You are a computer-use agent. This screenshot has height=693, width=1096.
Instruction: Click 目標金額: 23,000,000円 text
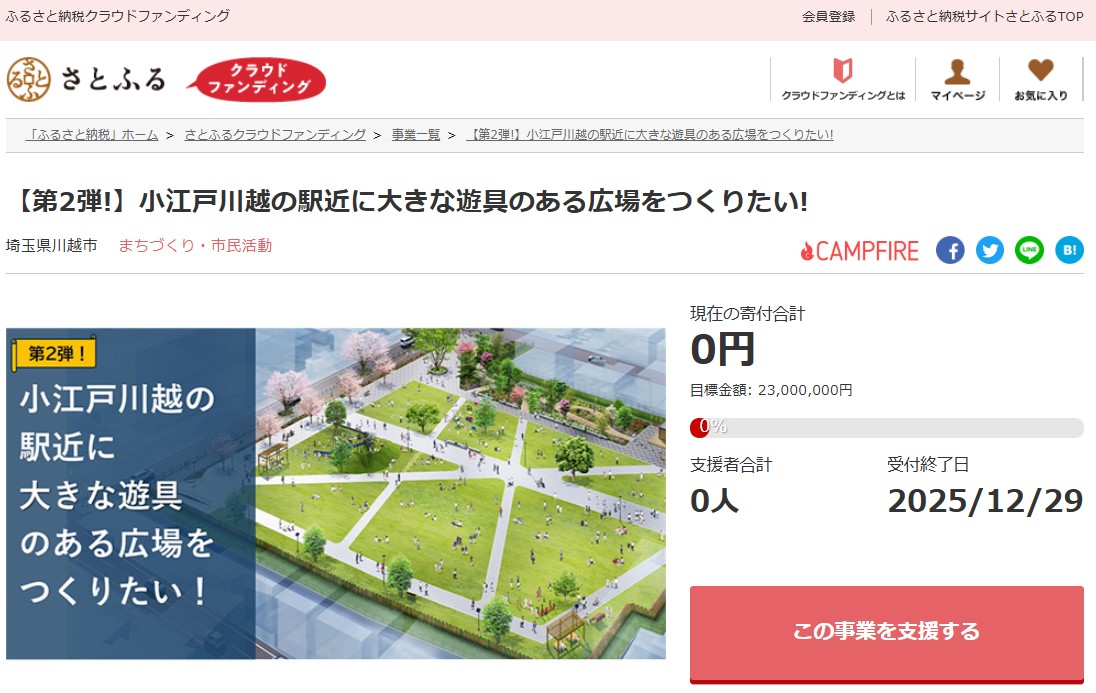[771, 390]
